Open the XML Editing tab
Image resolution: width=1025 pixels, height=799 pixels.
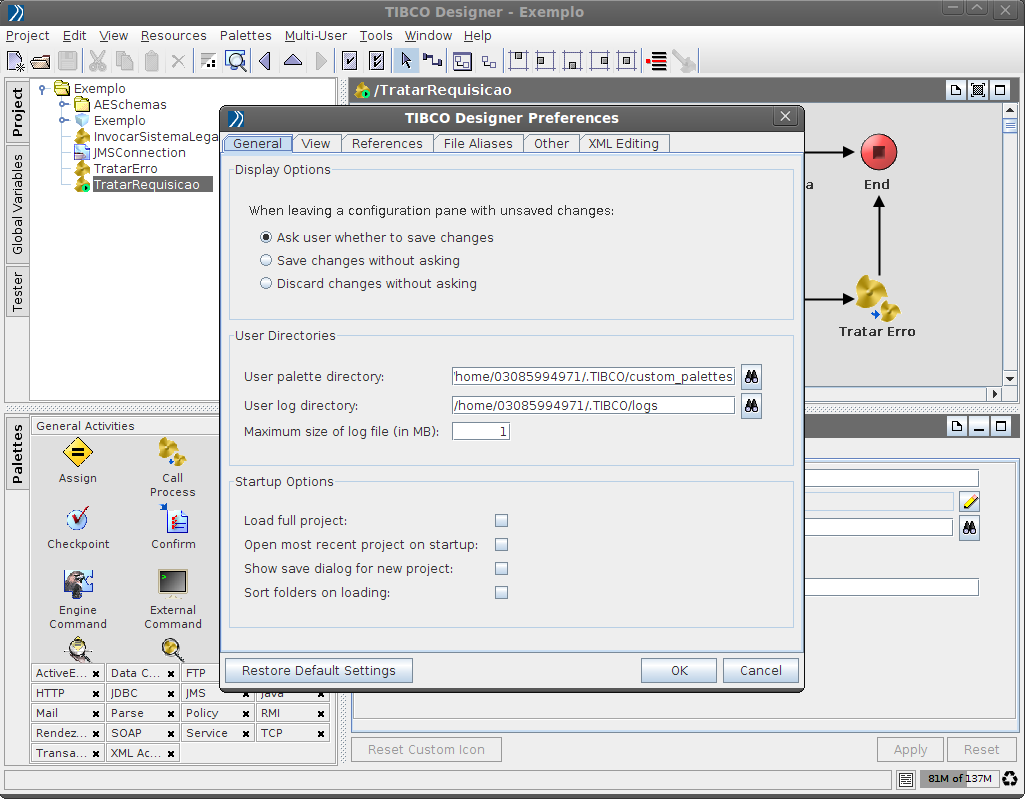pyautogui.click(x=623, y=144)
